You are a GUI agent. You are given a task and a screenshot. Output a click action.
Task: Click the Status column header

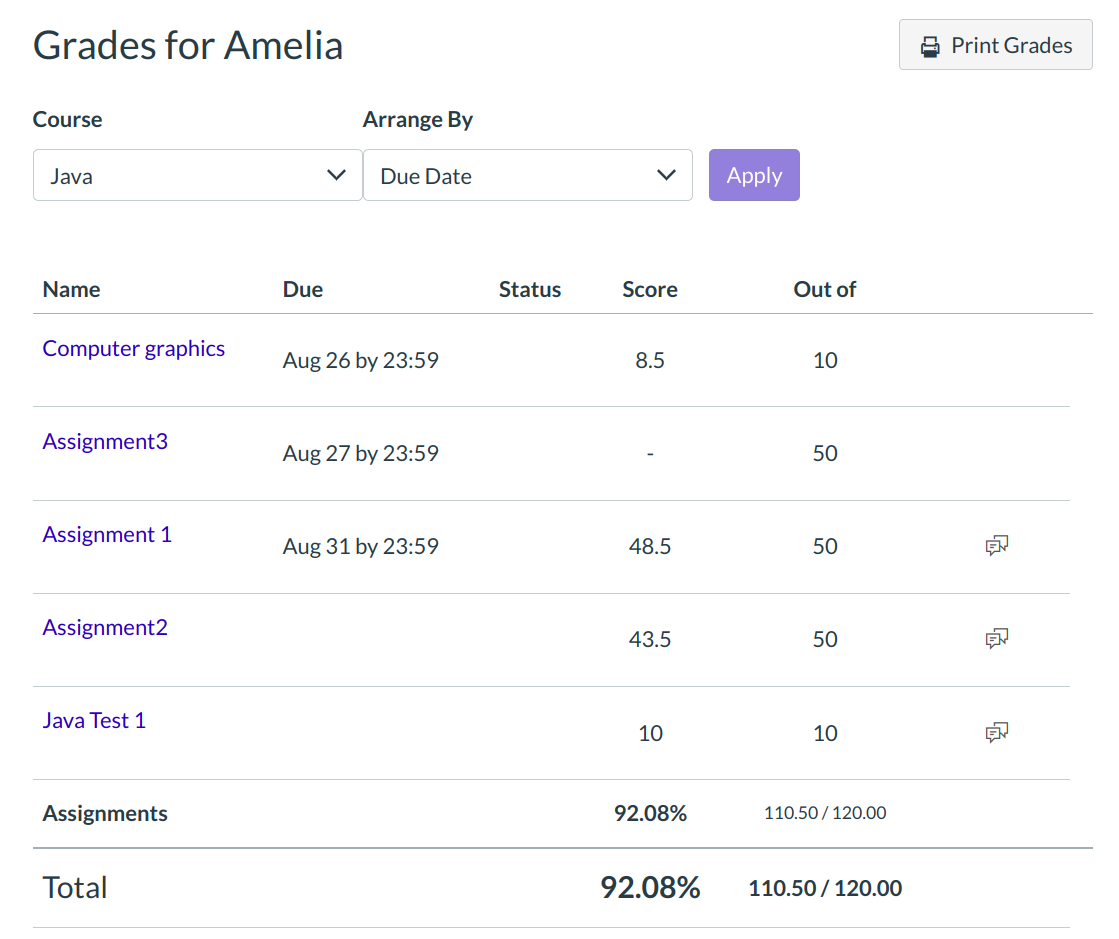(x=530, y=290)
